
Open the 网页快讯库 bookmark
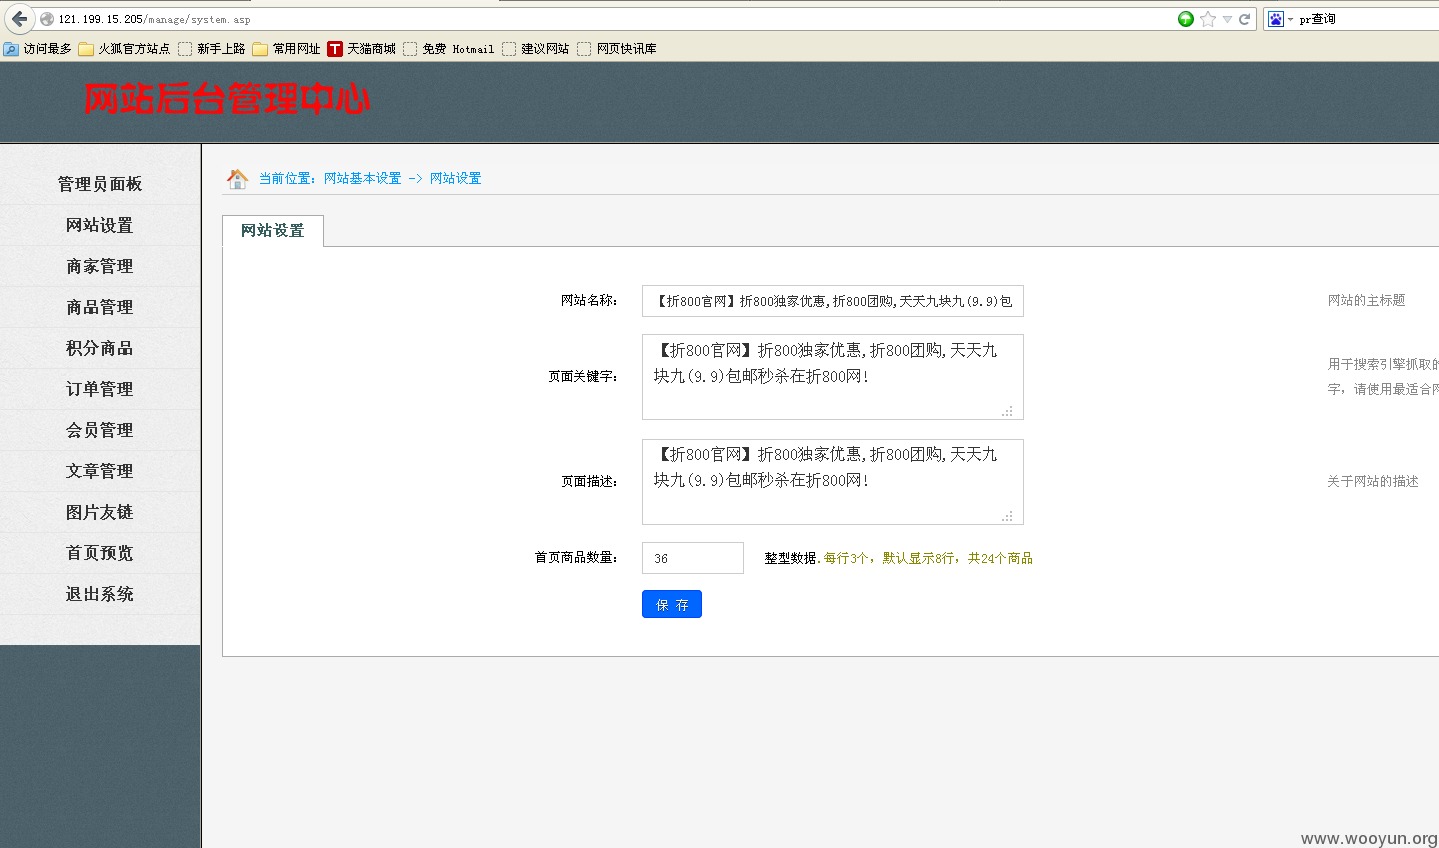click(617, 49)
